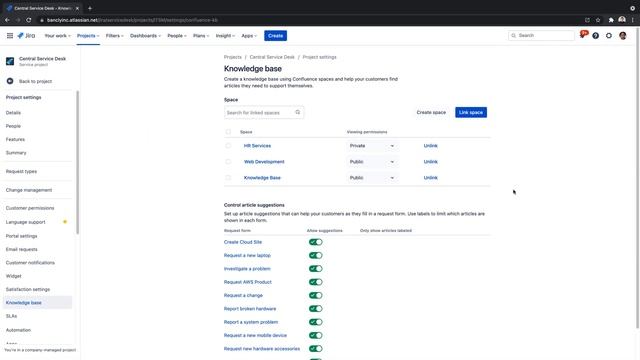This screenshot has height=360, width=640.
Task: Click the Back to project arrow icon
Action: pos(10,81)
